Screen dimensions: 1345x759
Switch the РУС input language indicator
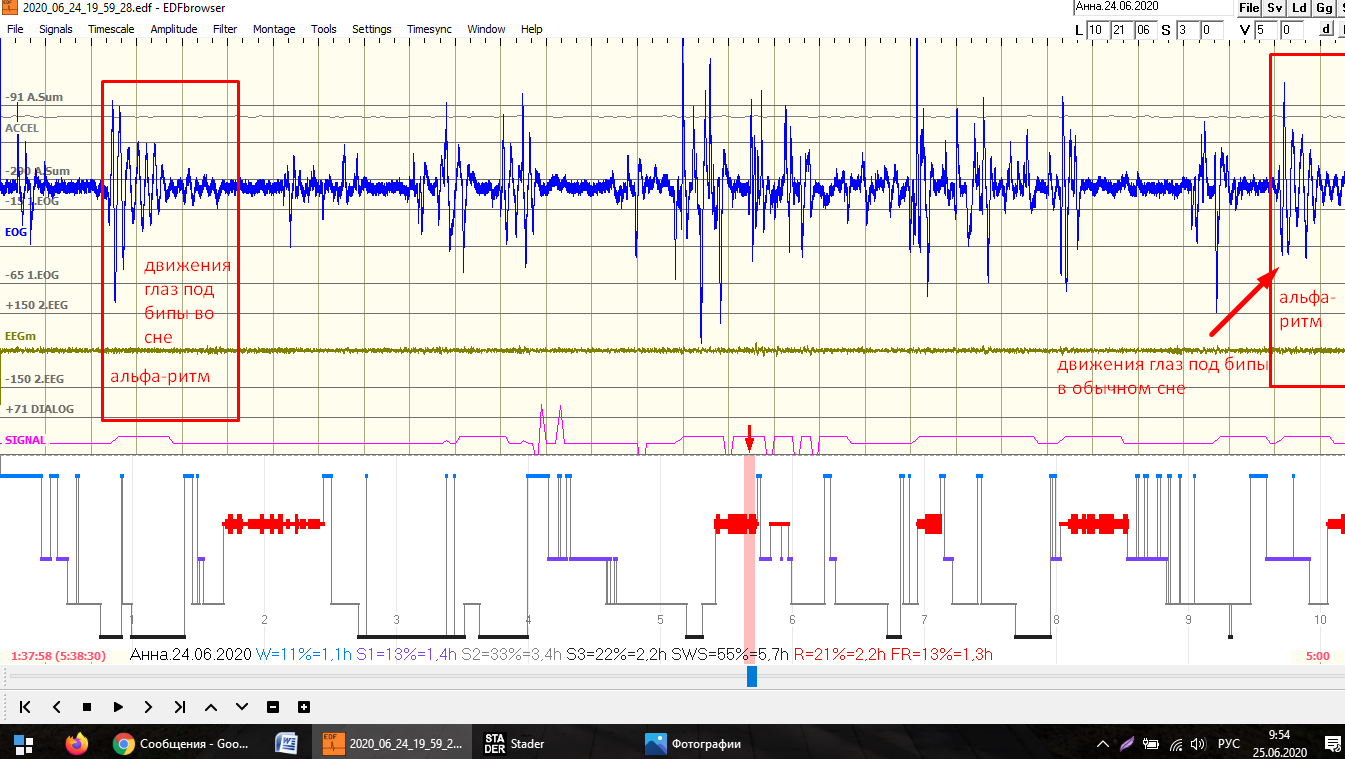[1228, 744]
